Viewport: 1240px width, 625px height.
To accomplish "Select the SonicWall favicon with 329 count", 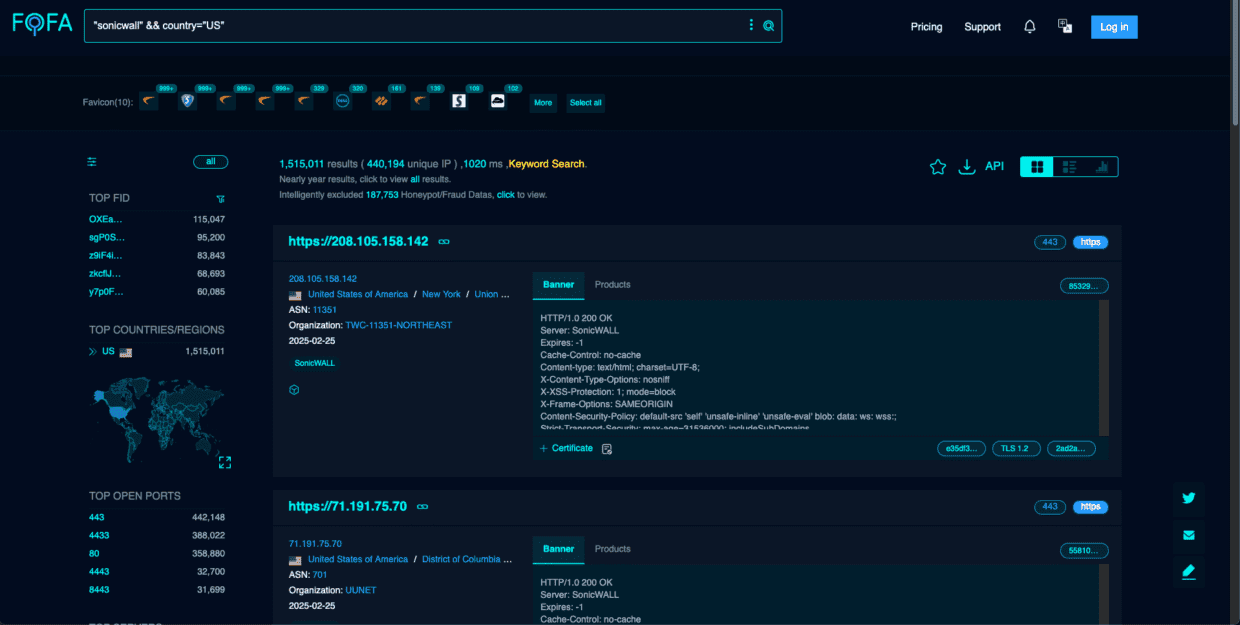I will (304, 101).
